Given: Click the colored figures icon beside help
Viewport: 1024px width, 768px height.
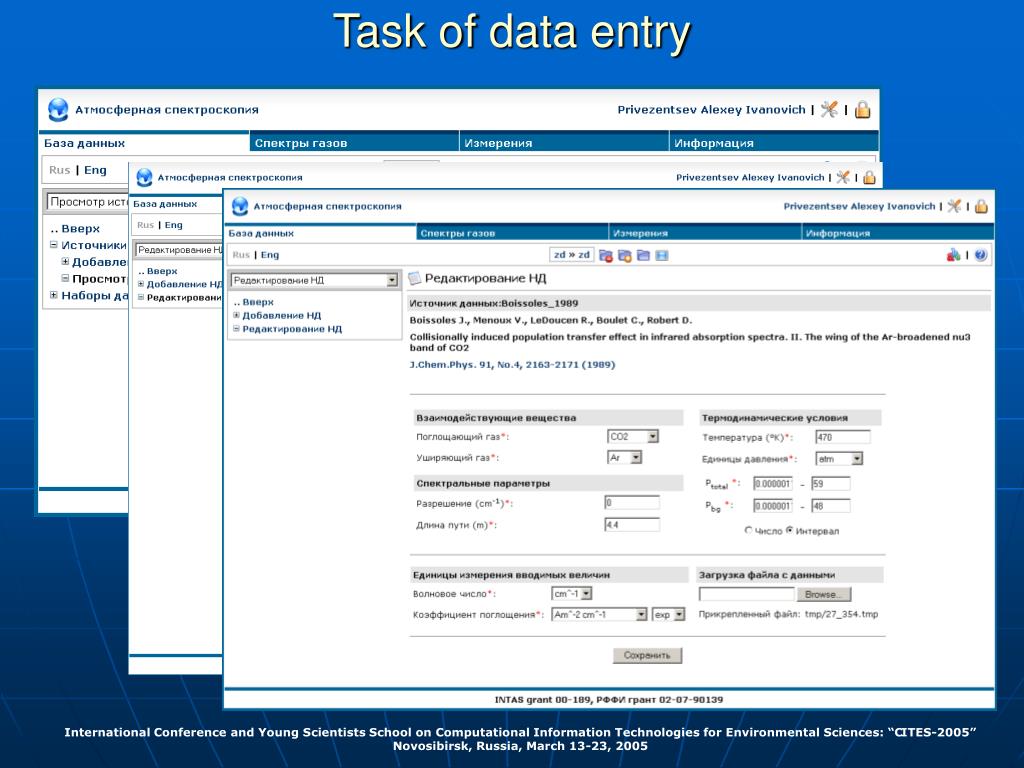Looking at the screenshot, I should click(953, 255).
